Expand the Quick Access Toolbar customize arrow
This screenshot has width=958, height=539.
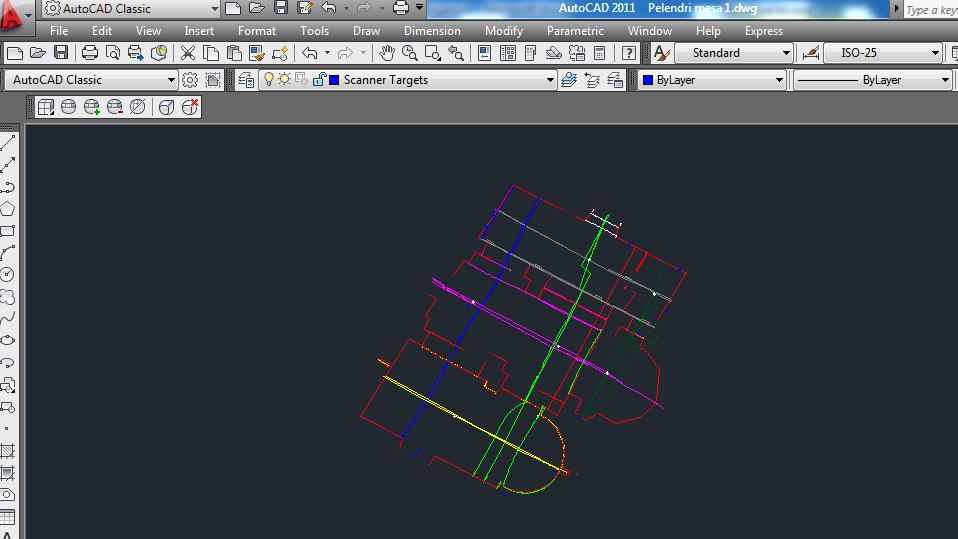tap(420, 8)
